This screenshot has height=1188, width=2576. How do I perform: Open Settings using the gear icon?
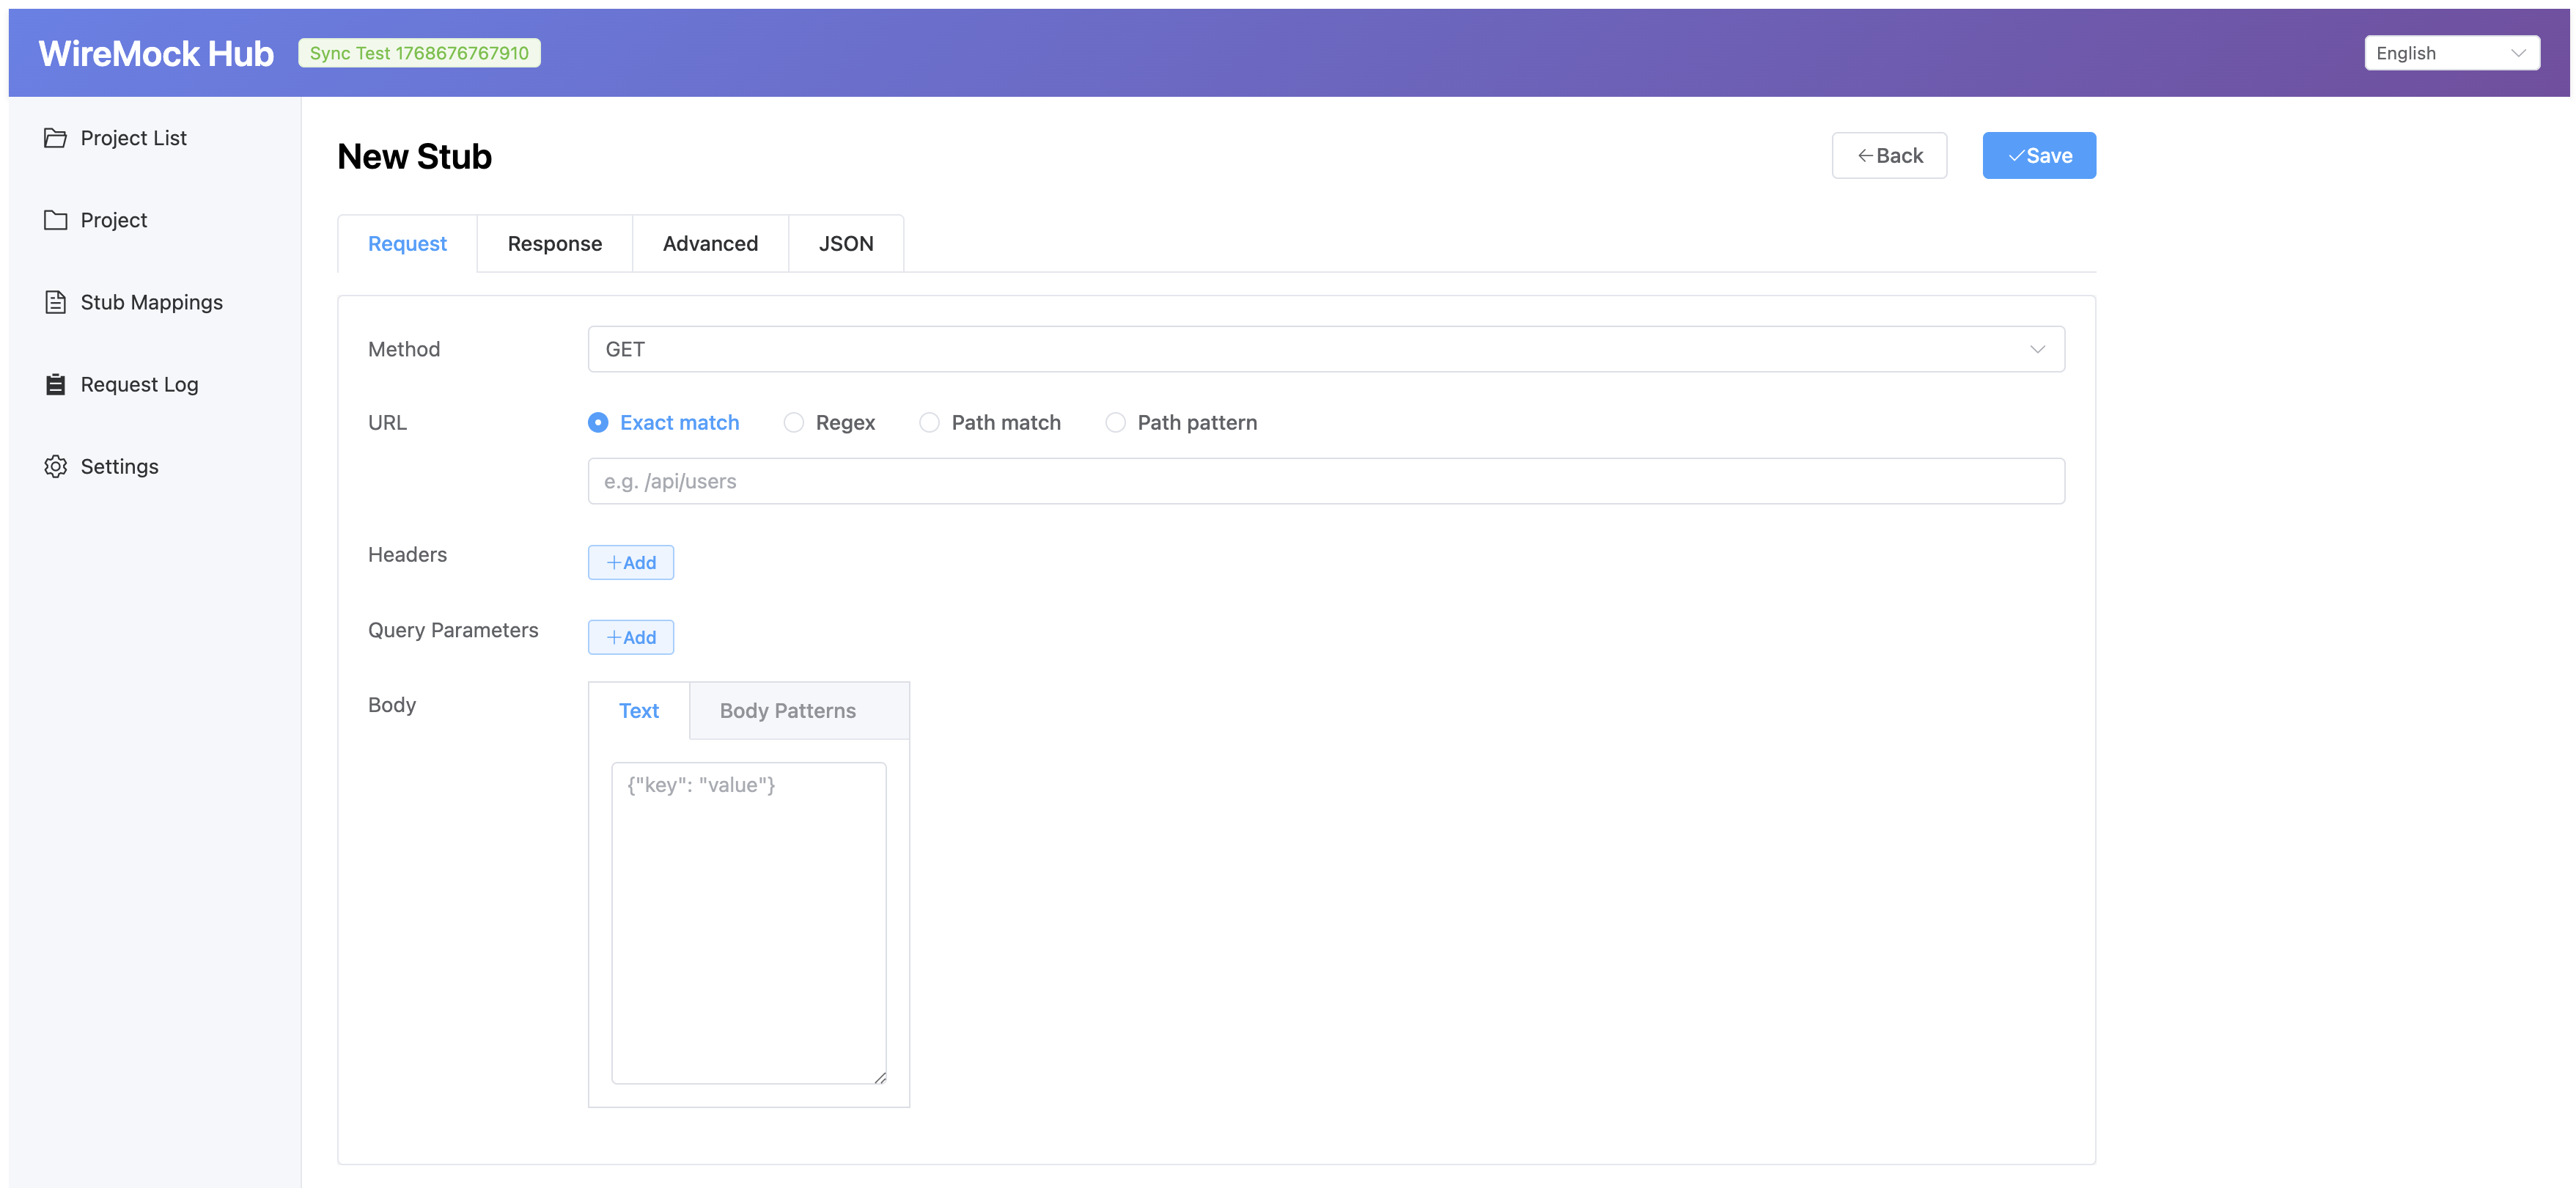[x=57, y=466]
